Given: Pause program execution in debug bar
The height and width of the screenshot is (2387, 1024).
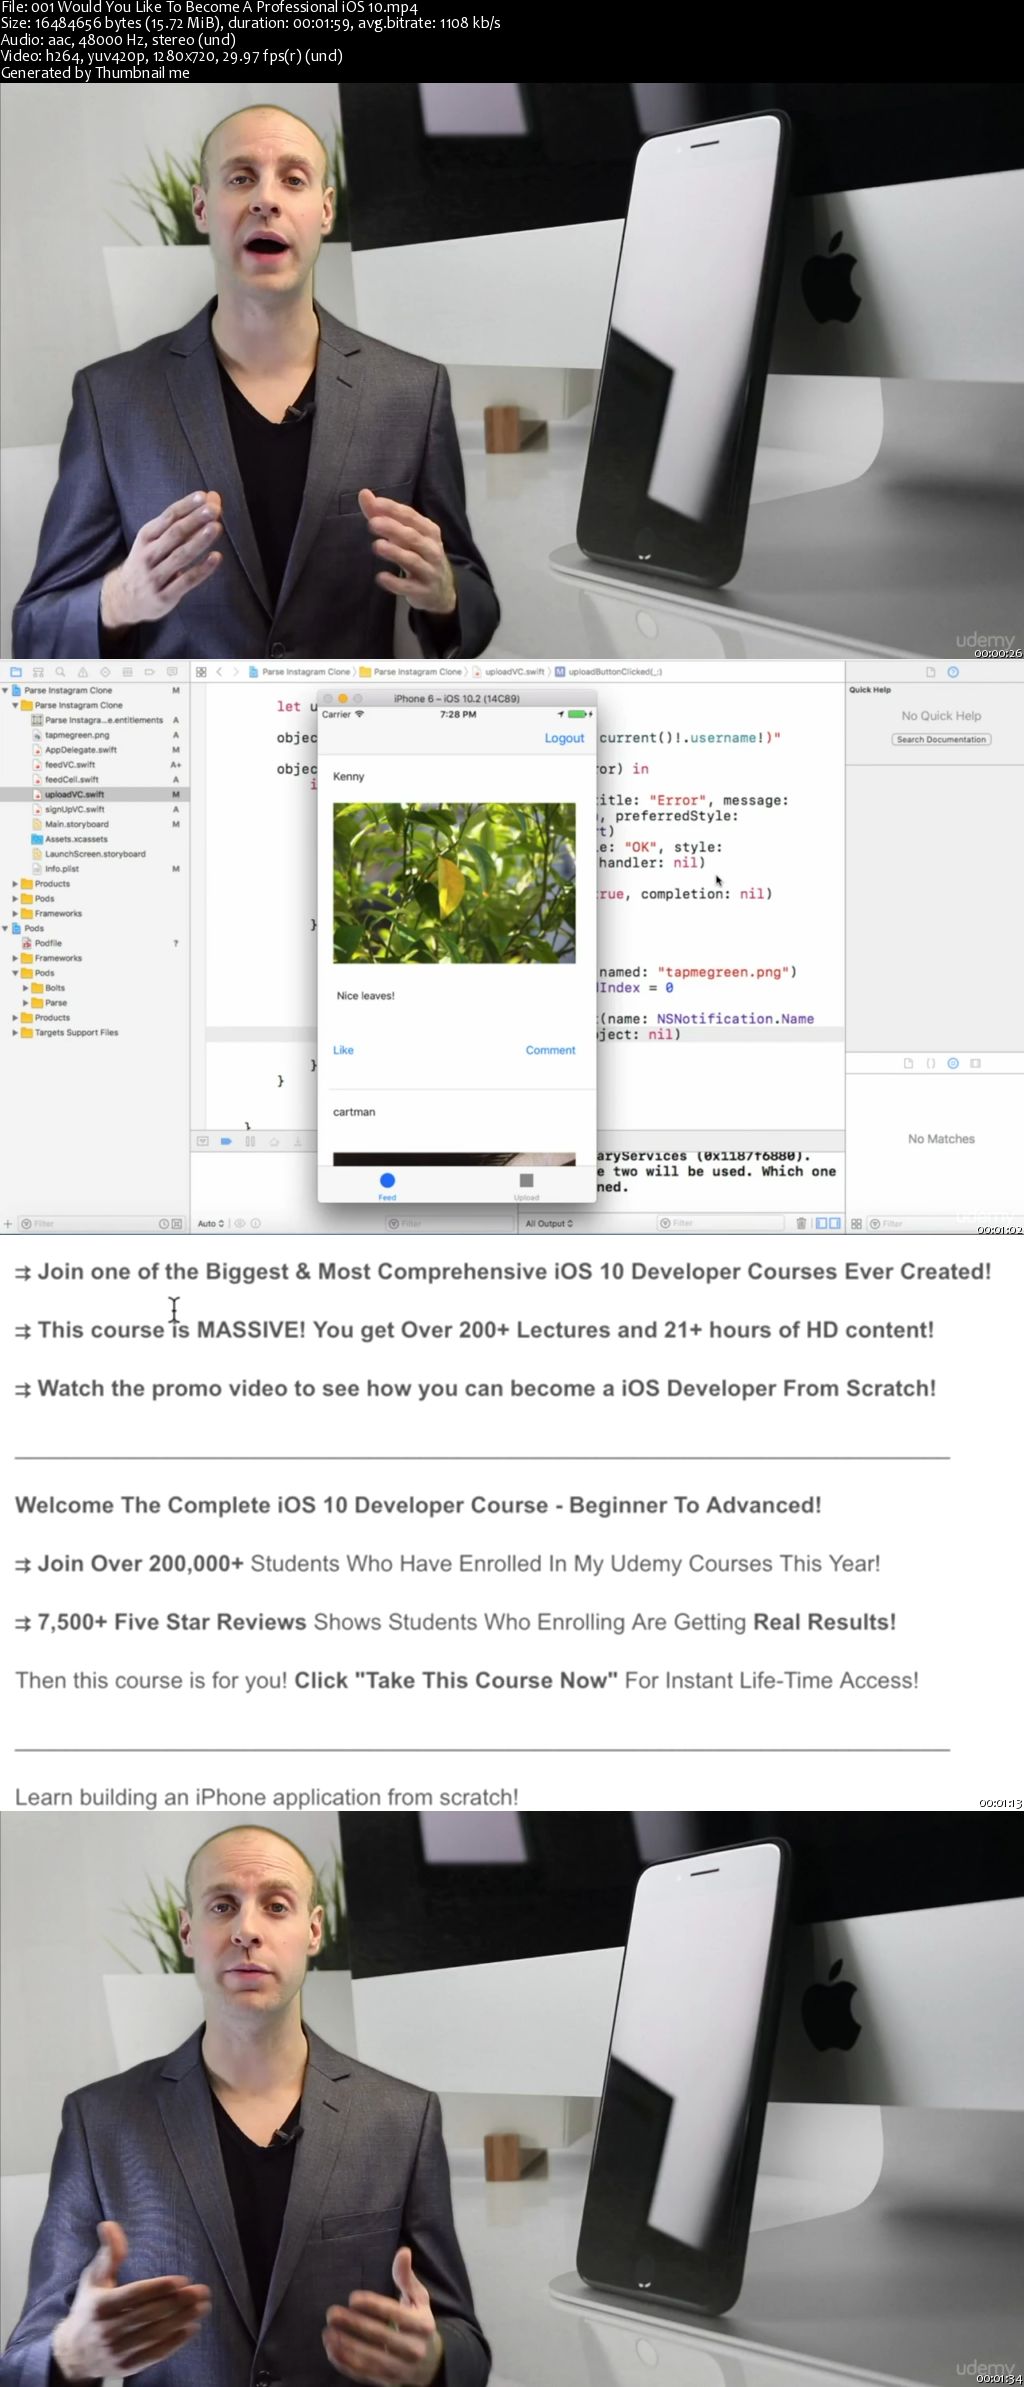Looking at the screenshot, I should pos(250,1141).
